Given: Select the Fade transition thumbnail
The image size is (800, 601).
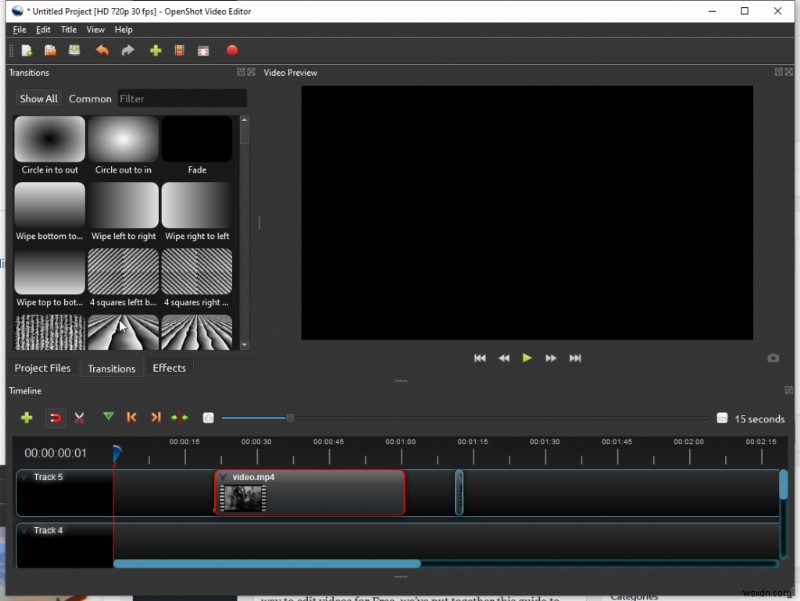Looking at the screenshot, I should [x=197, y=140].
